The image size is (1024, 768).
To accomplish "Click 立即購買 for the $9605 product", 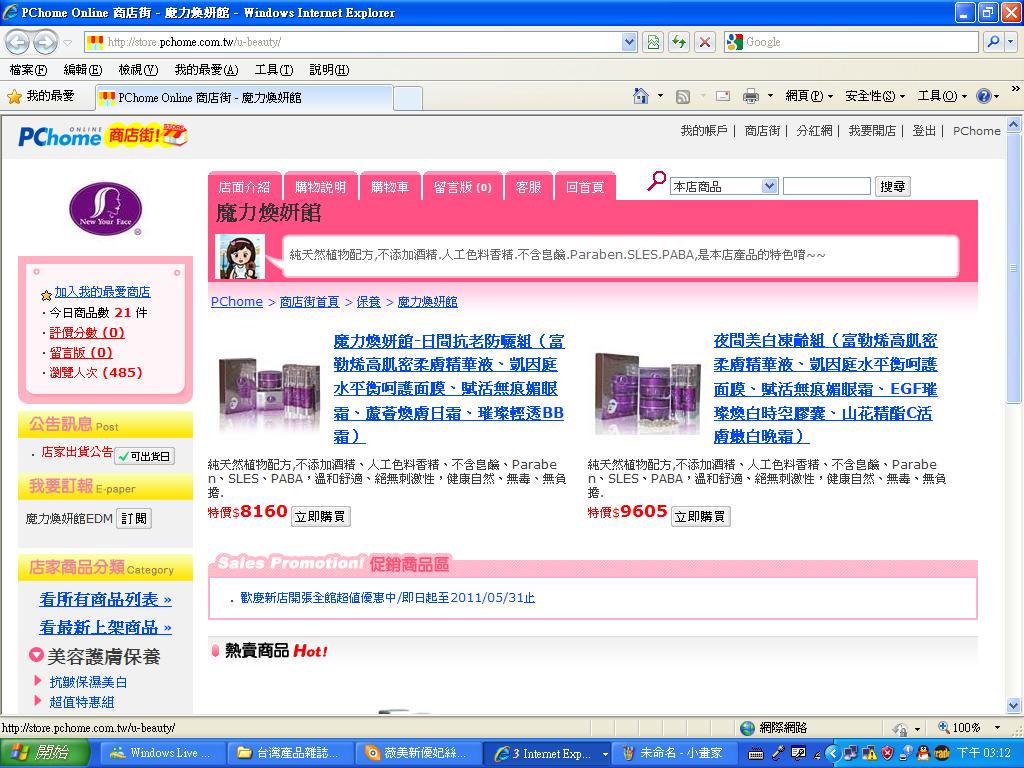I will [701, 517].
